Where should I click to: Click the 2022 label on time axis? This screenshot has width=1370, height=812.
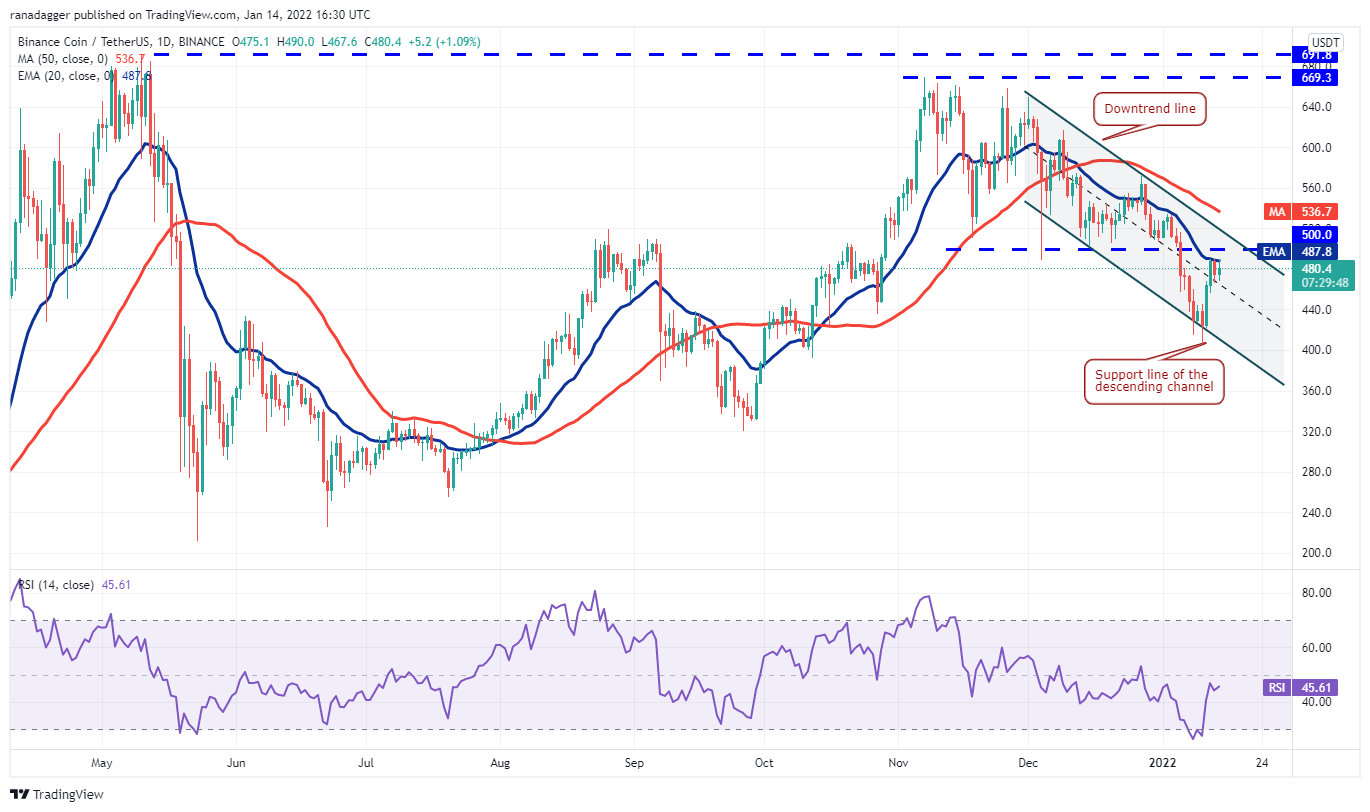tap(1168, 763)
